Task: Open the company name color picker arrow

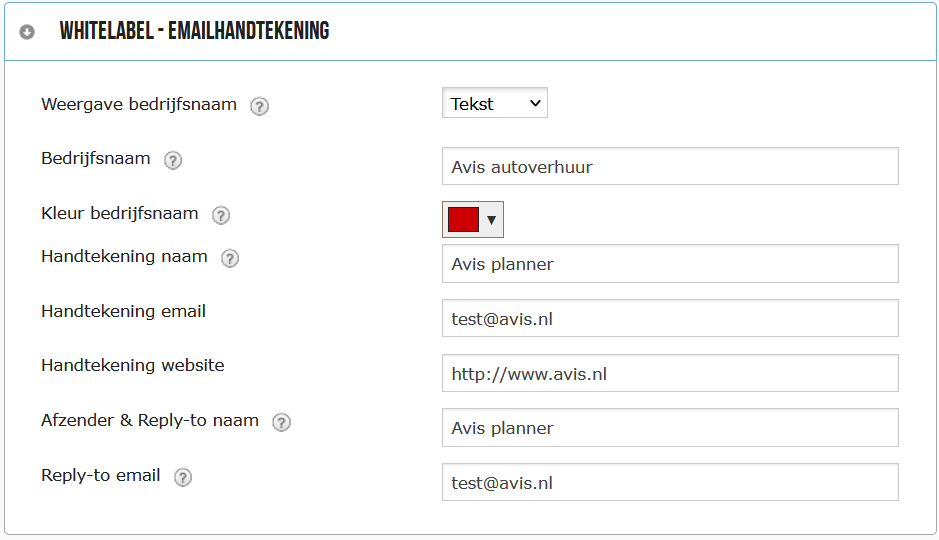Action: pos(492,220)
